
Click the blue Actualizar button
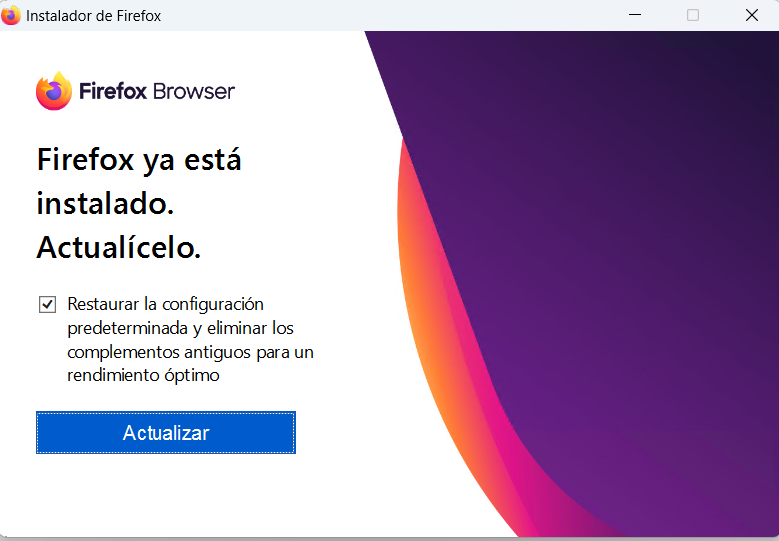pyautogui.click(x=165, y=432)
